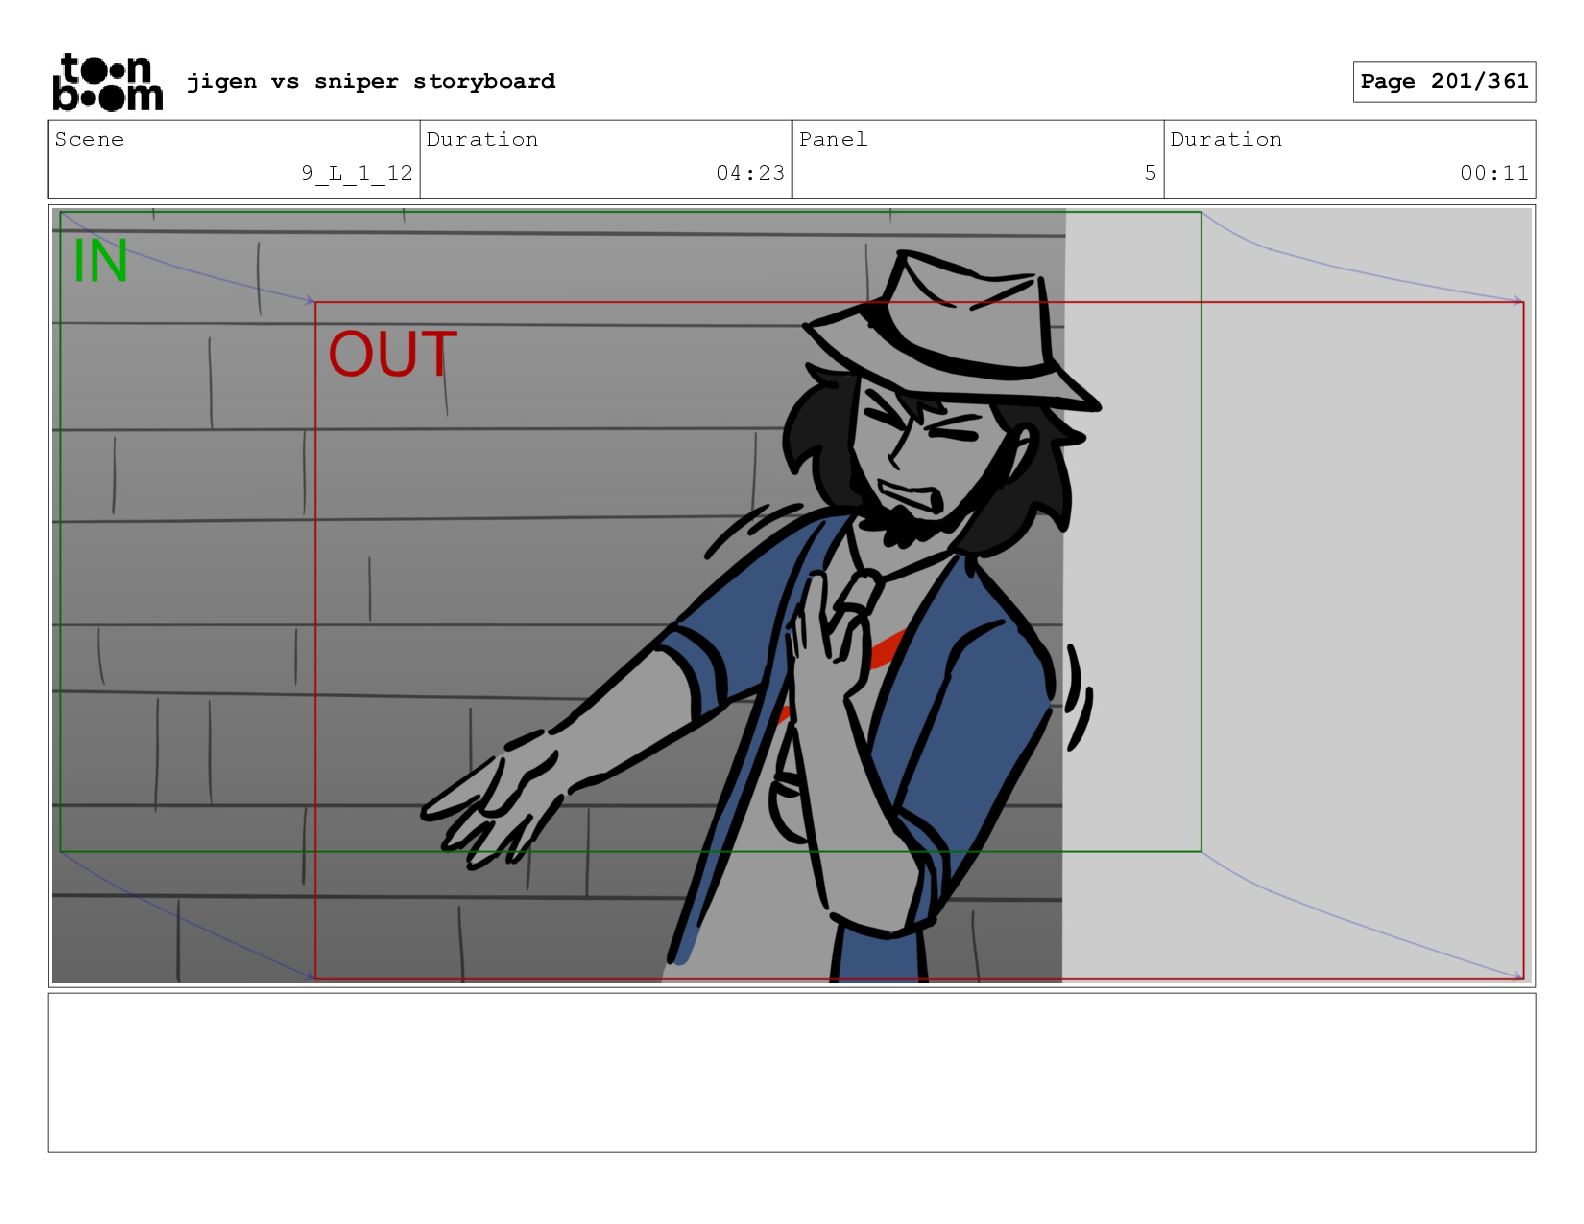Select the scene name '9_L_1_12'
Image resolution: width=1584 pixels, height=1224 pixels.
pos(357,173)
